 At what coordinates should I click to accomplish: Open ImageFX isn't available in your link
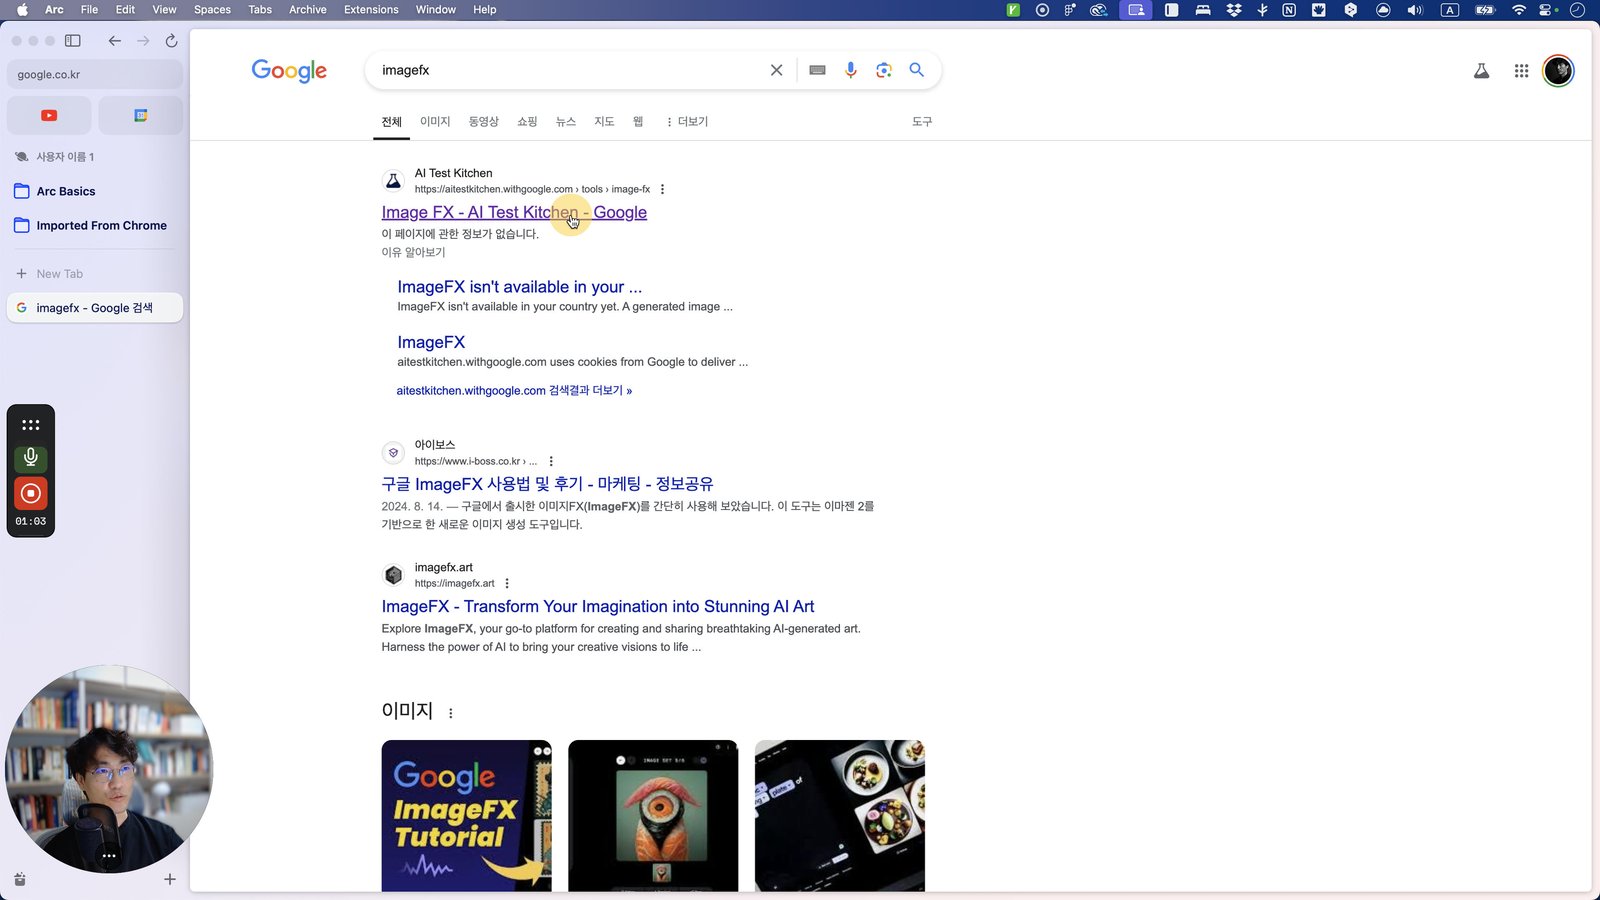click(x=520, y=287)
